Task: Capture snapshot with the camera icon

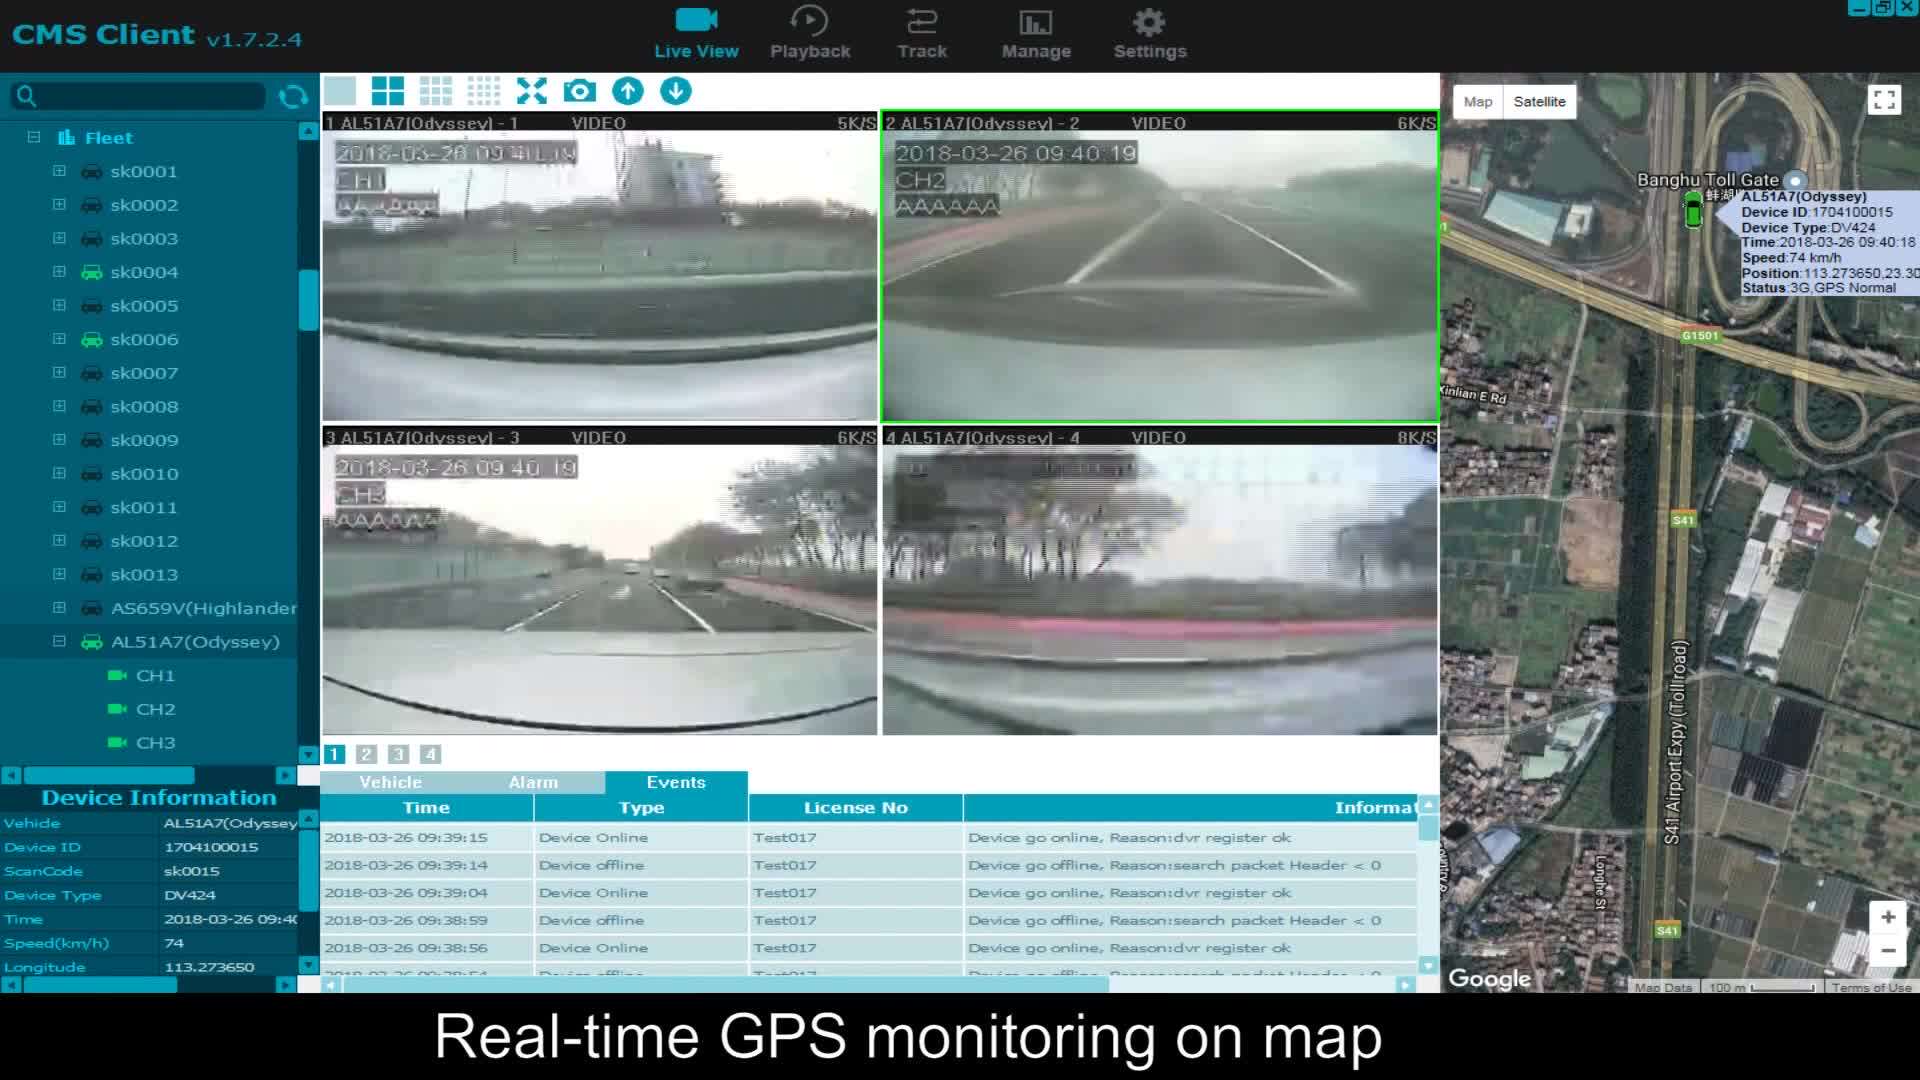Action: pyautogui.click(x=580, y=91)
